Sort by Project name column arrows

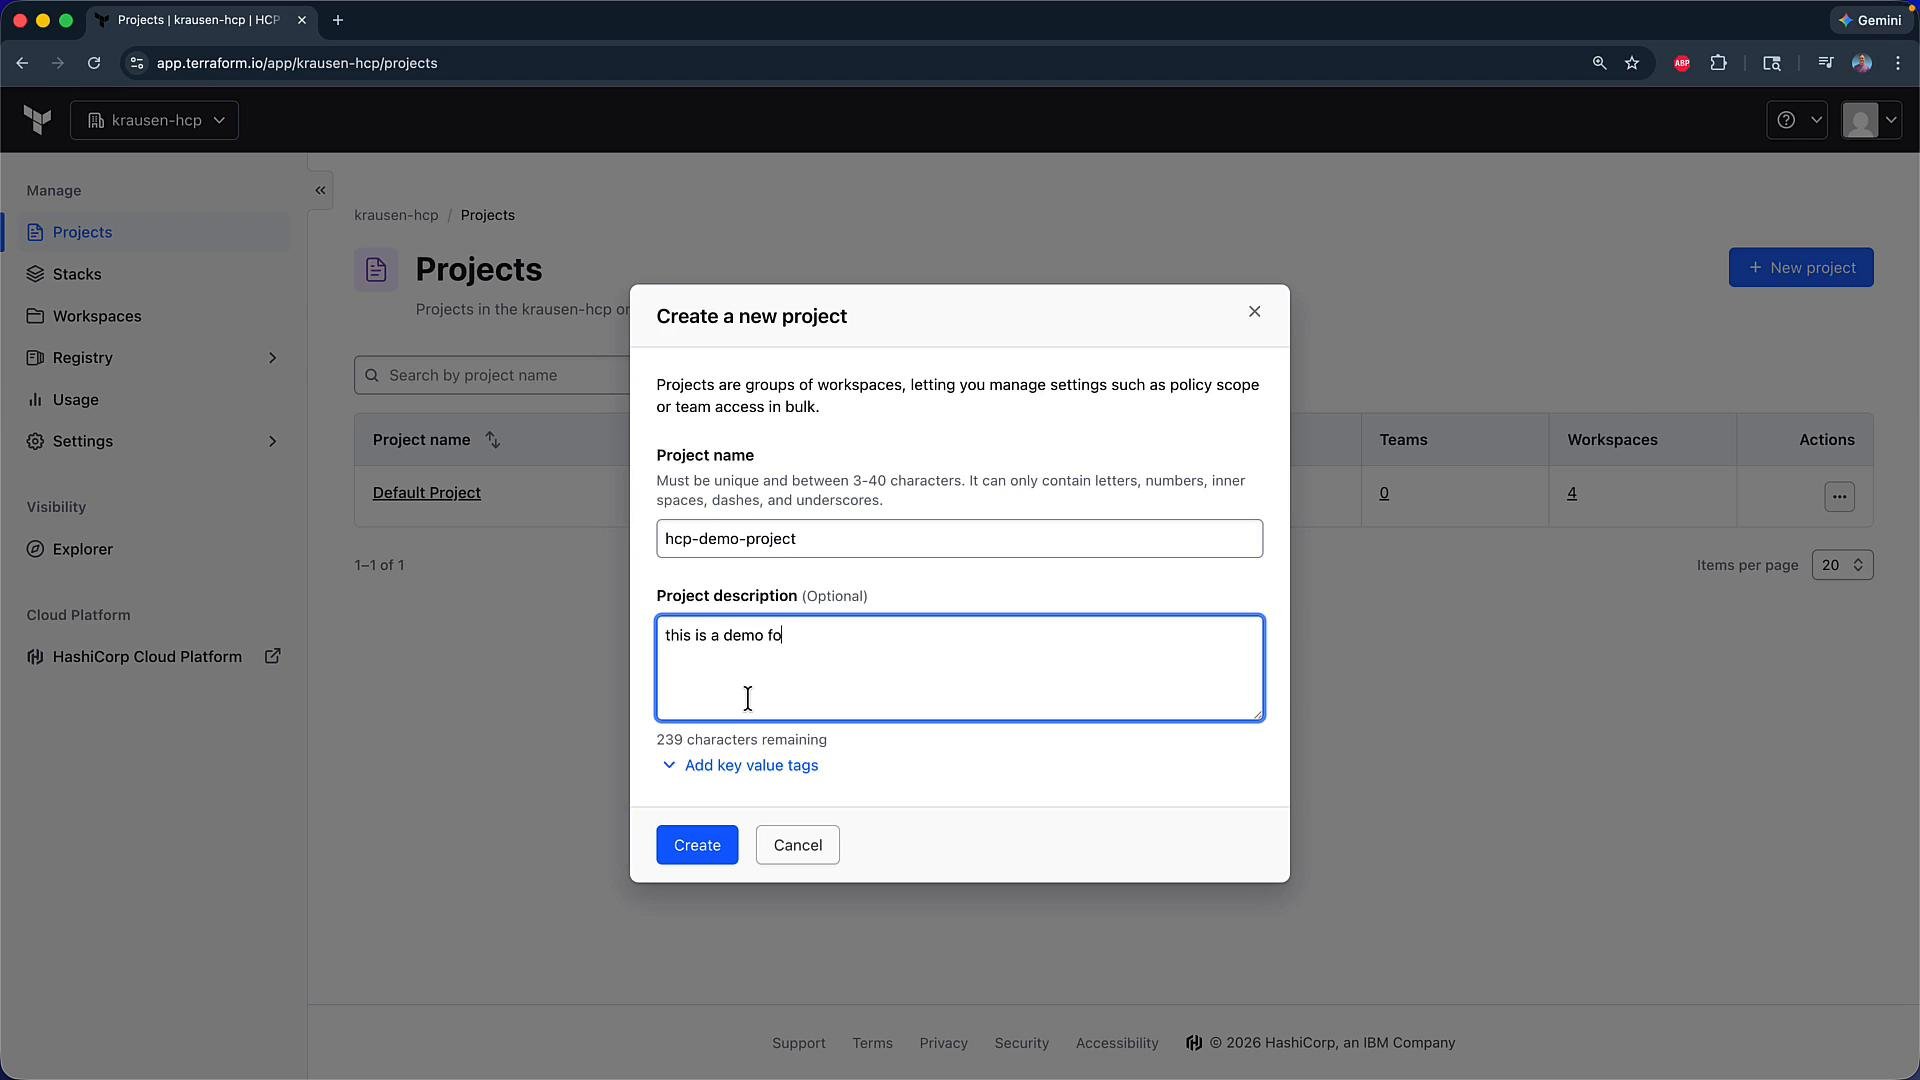[493, 440]
